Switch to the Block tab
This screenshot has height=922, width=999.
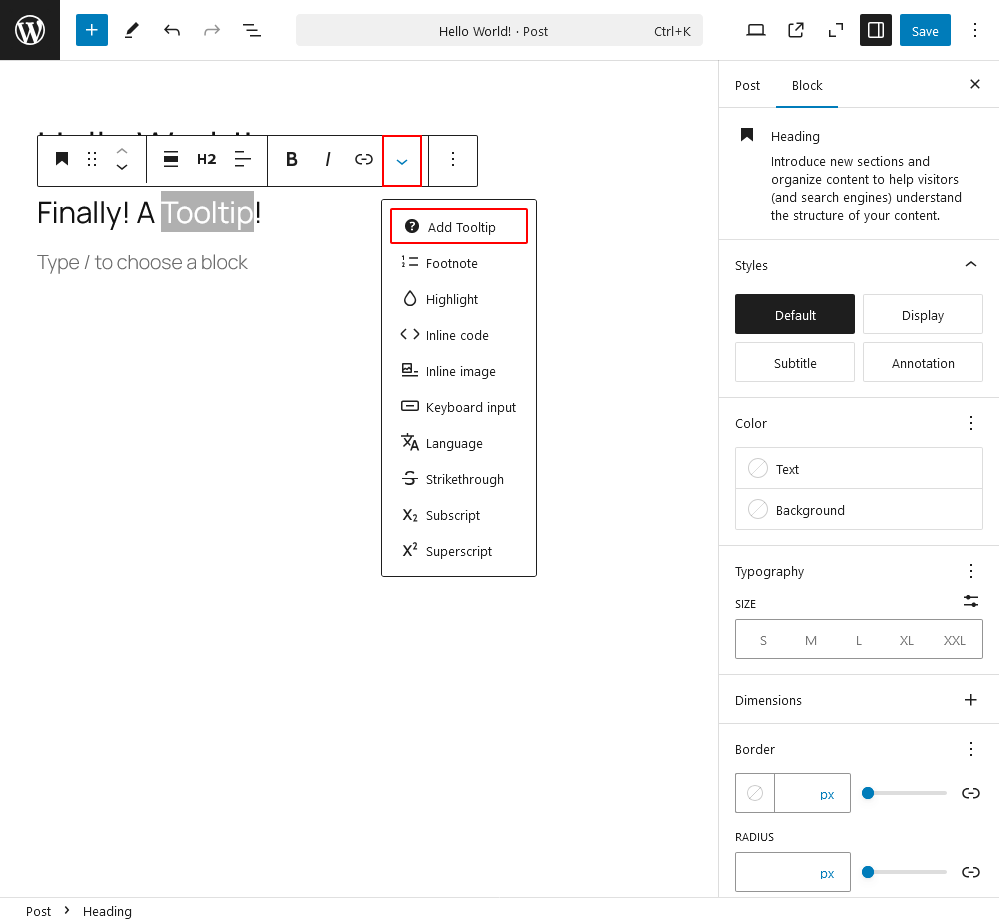tap(807, 85)
